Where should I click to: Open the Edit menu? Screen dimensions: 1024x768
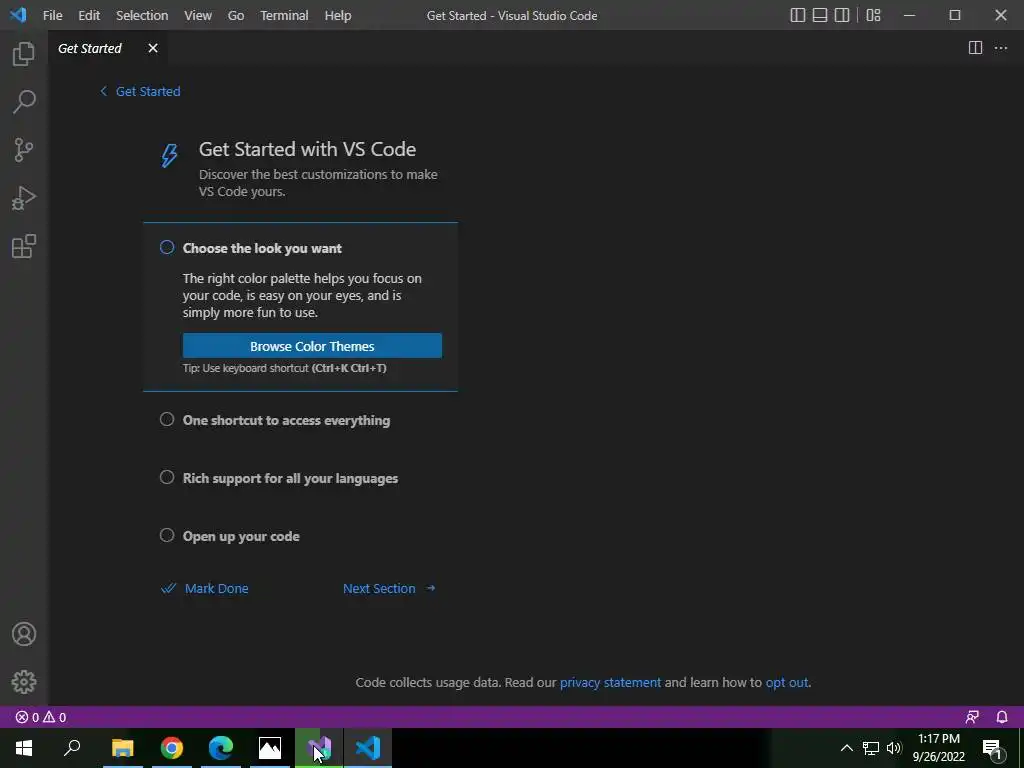(89, 15)
